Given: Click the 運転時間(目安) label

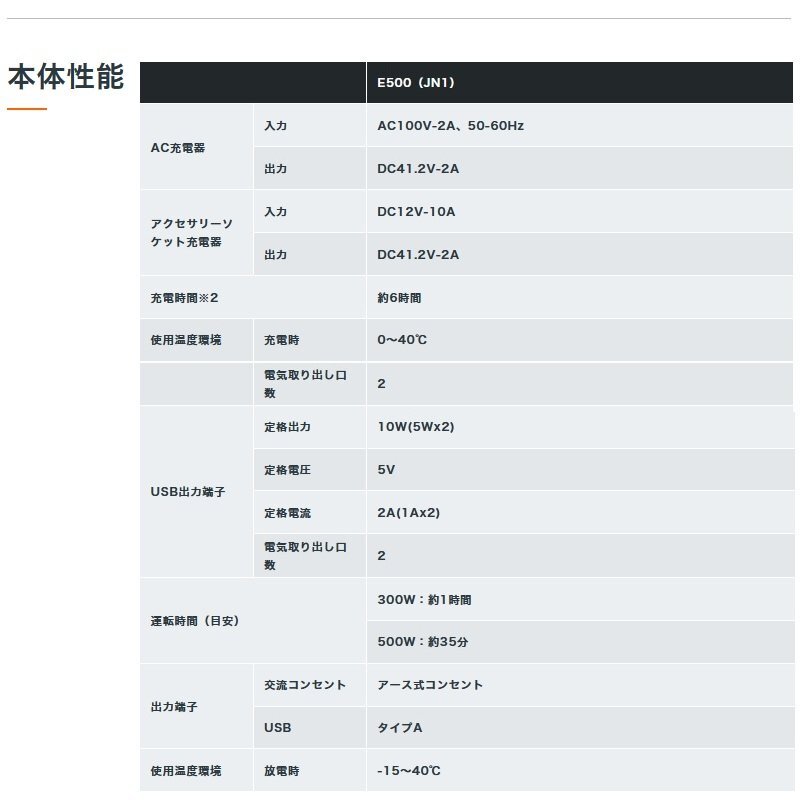Looking at the screenshot, I should click(195, 621).
